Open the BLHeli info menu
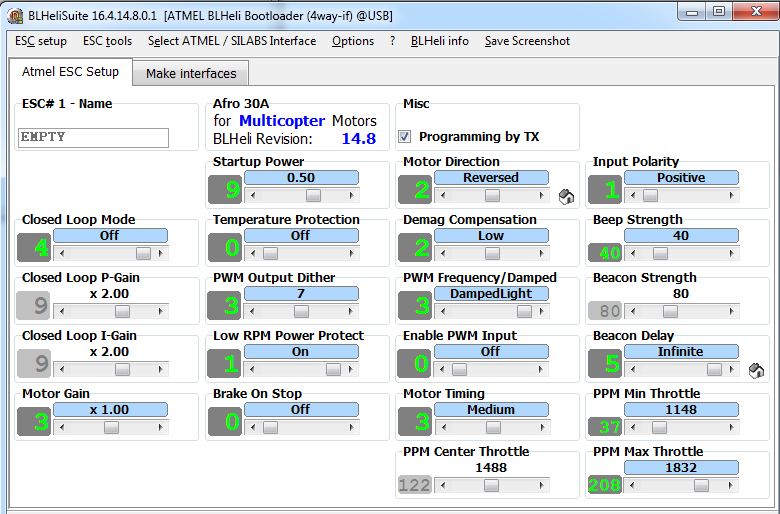 (x=440, y=41)
